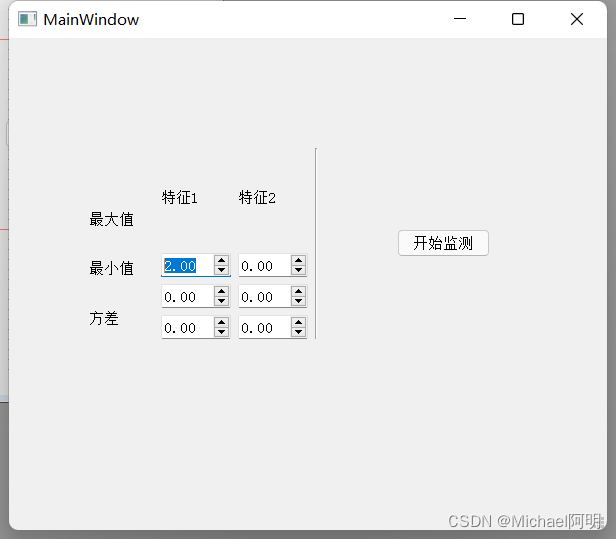Screen dimensions: 616x539
Task: Click up arrow of bottom 特征2 spin box
Action: [x=298, y=323]
